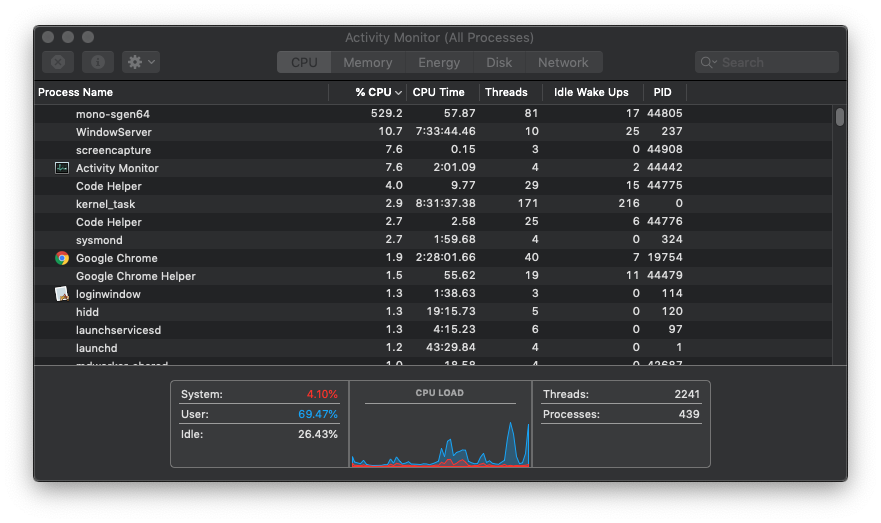This screenshot has width=881, height=523.
Task: Select the launchd process row
Action: click(433, 348)
